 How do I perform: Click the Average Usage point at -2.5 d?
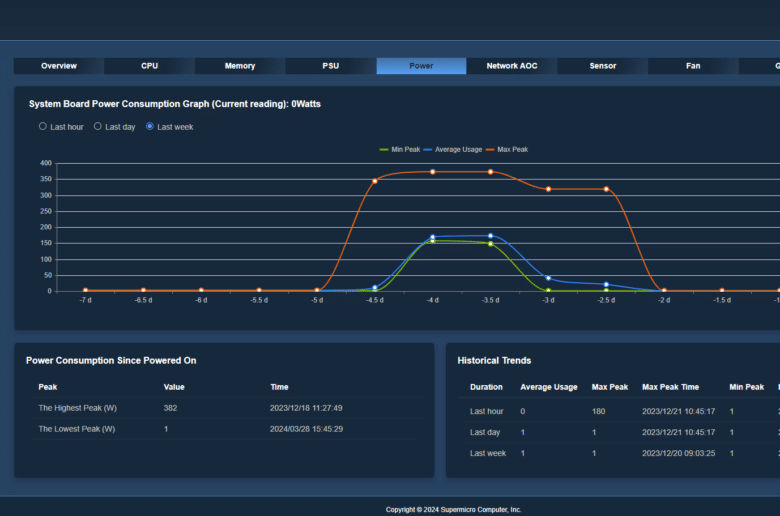pyautogui.click(x=606, y=285)
